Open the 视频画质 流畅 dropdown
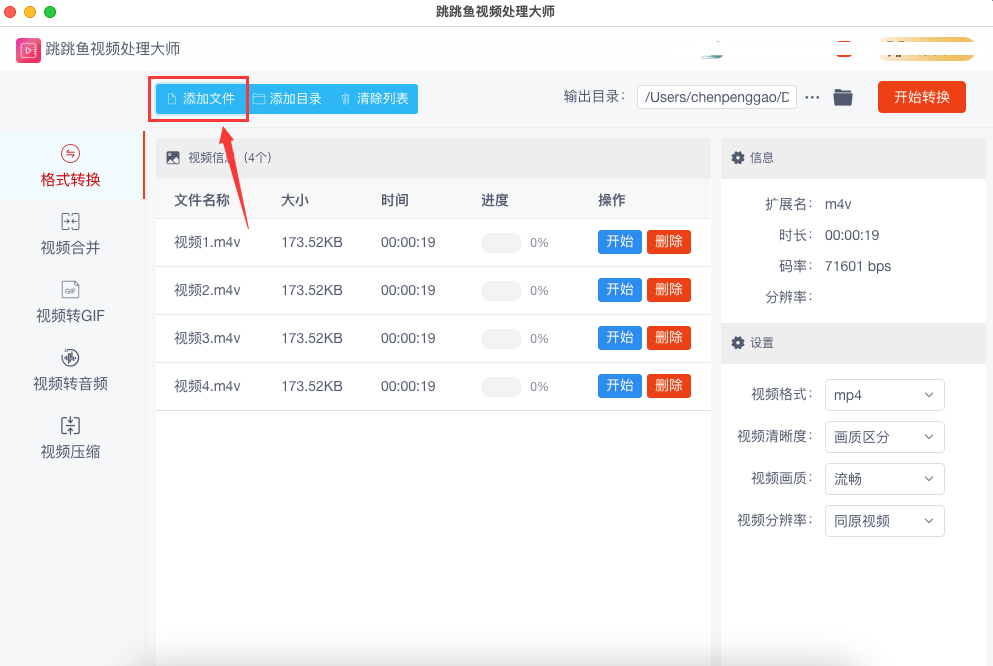 [884, 479]
